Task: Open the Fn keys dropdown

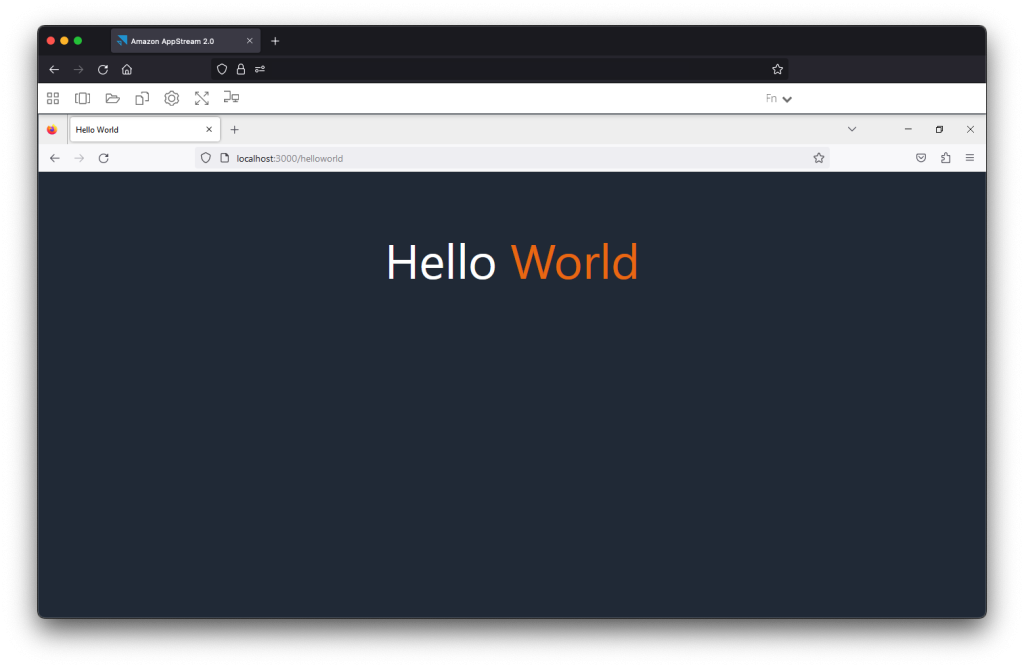Action: point(779,97)
